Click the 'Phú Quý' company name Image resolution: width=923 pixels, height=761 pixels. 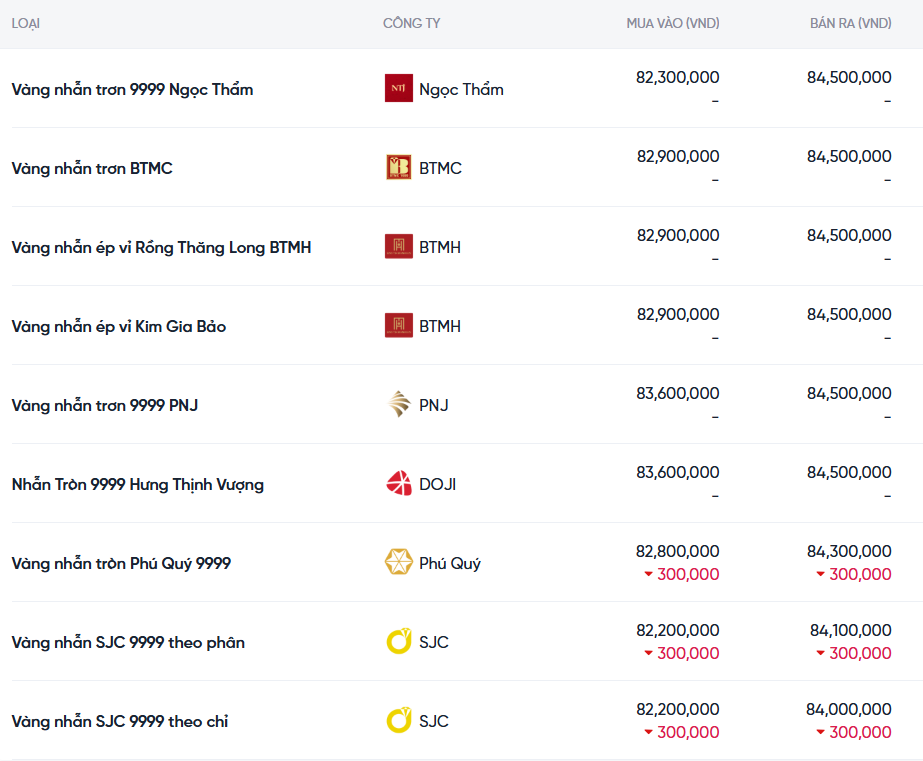(x=450, y=563)
